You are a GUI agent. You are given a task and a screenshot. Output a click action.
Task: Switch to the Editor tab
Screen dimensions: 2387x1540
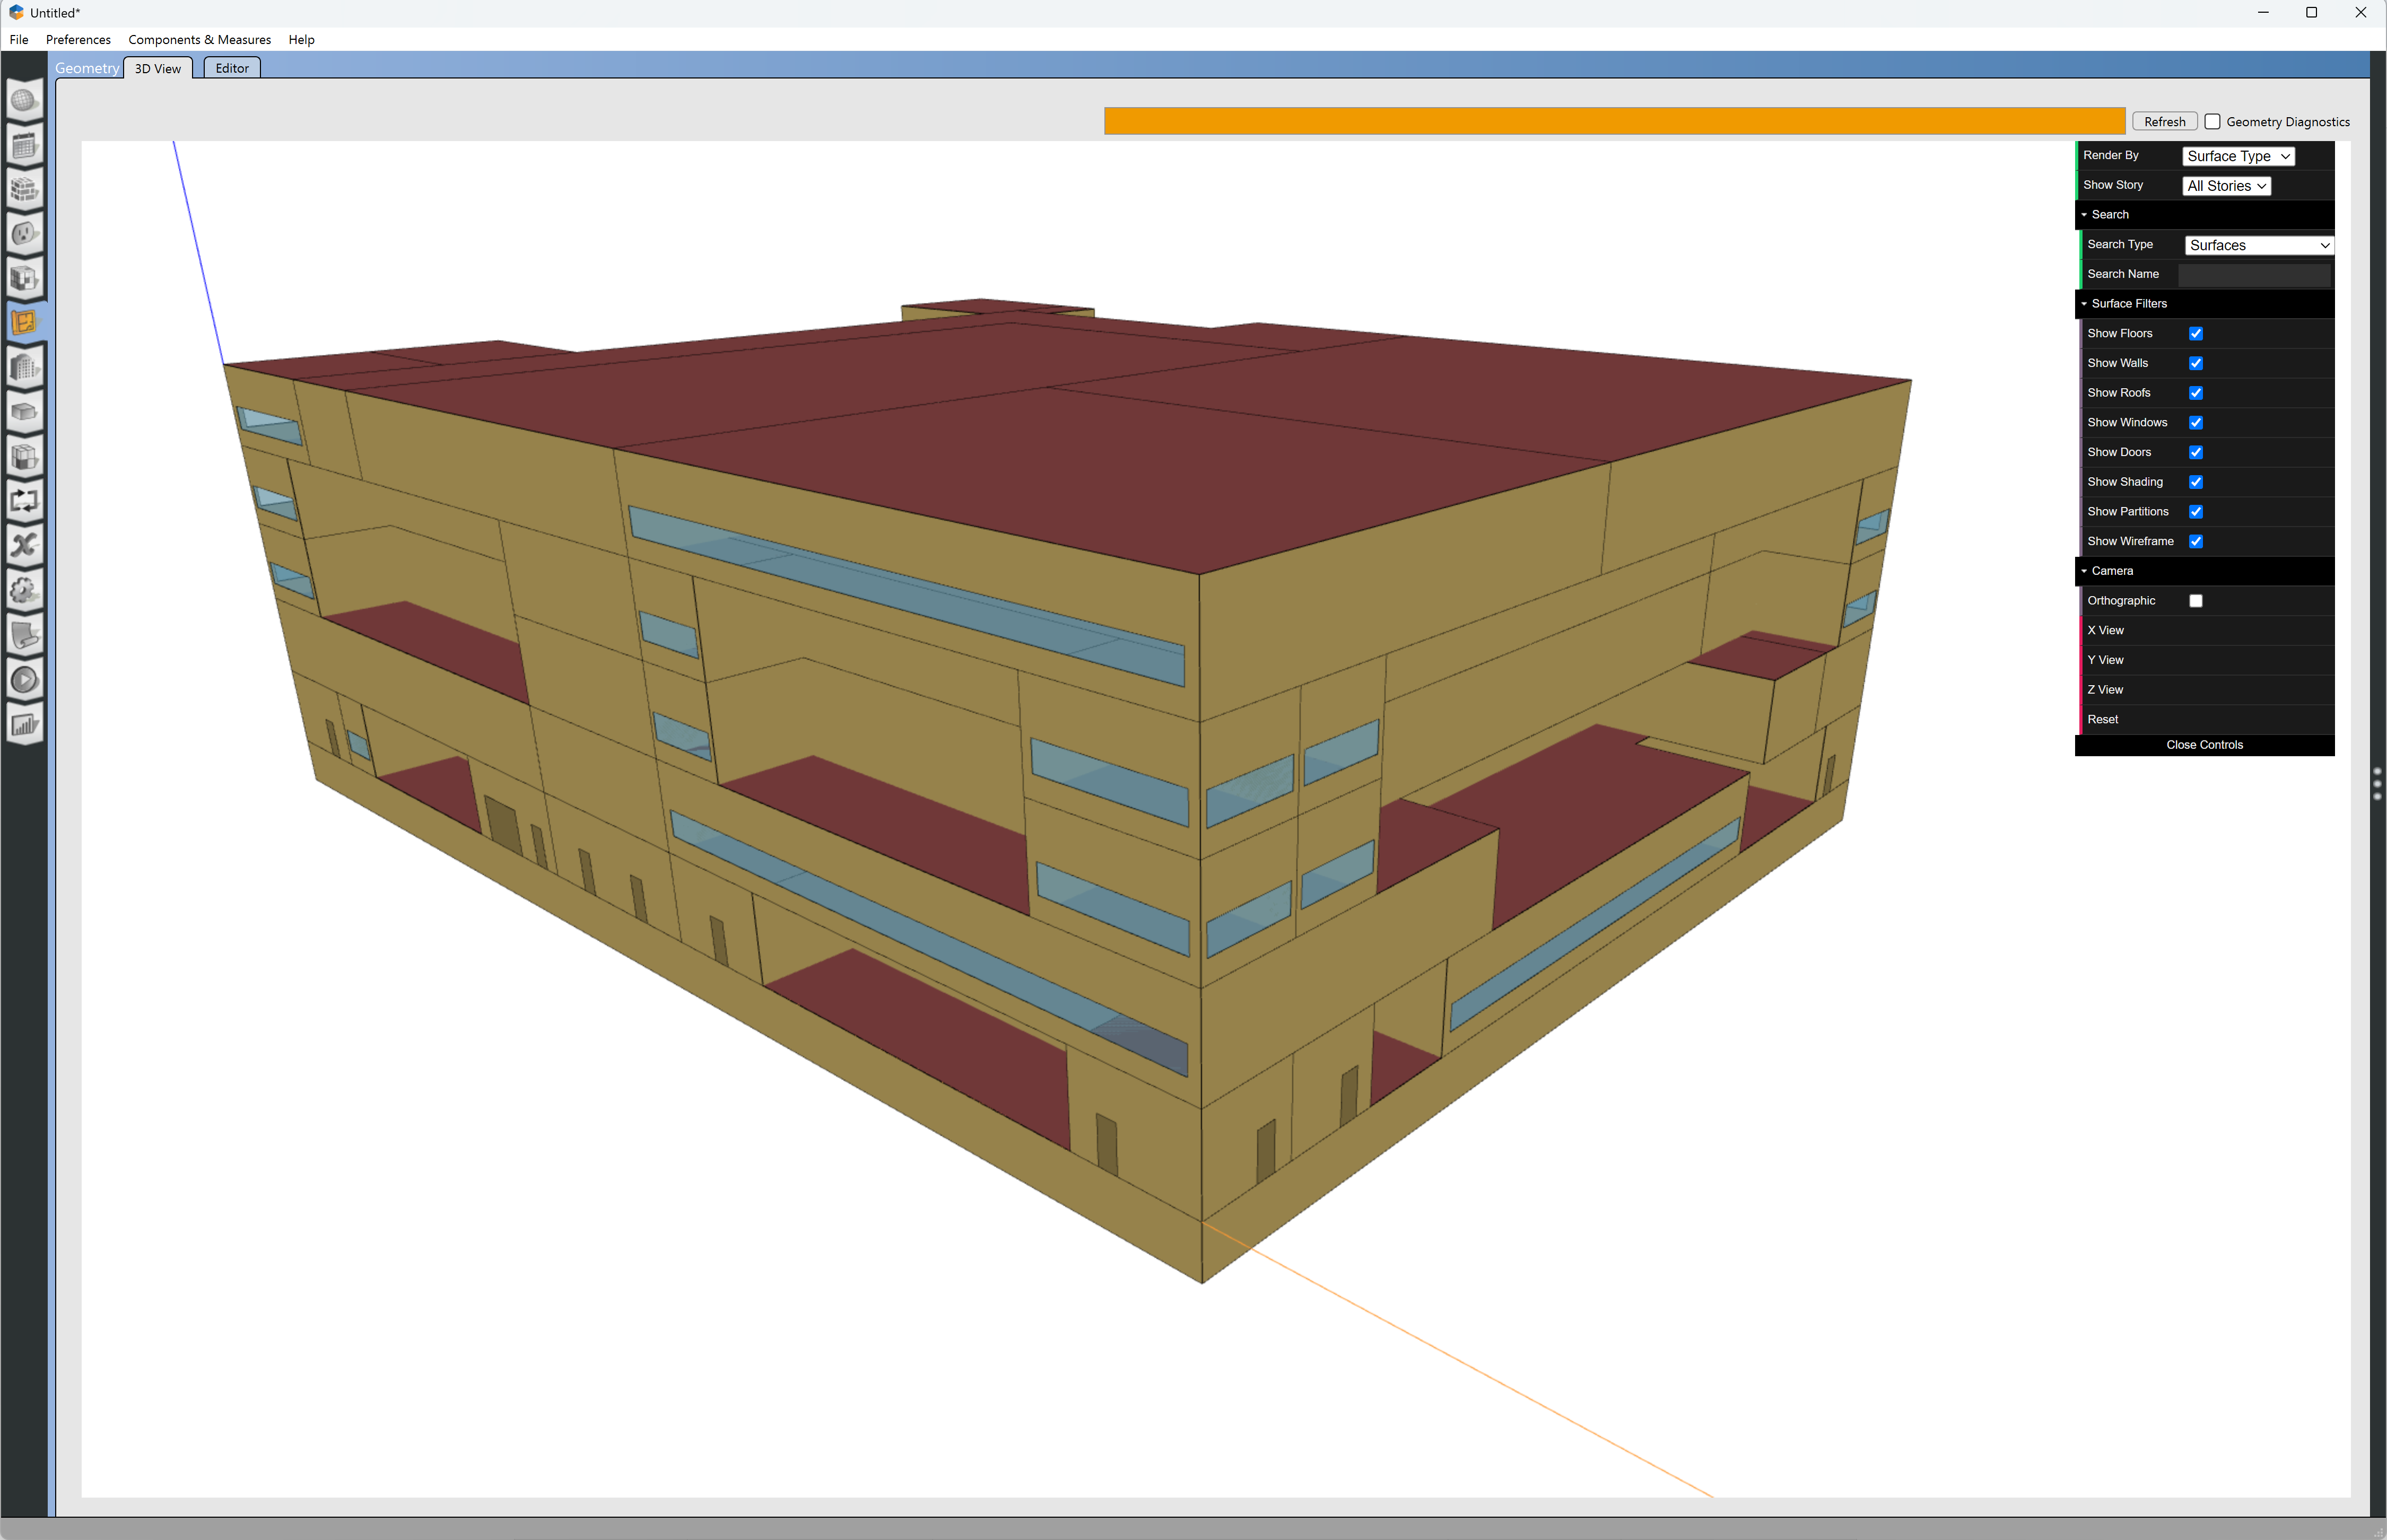232,68
